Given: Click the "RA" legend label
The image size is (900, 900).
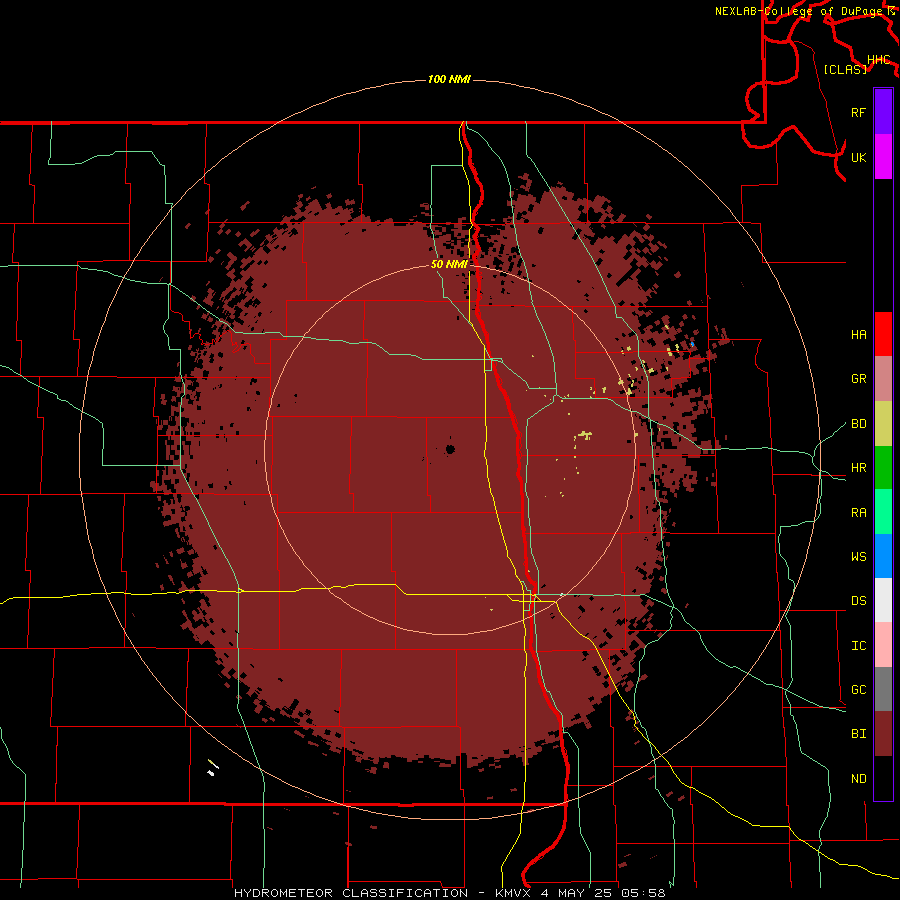Looking at the screenshot, I should tap(858, 513).
